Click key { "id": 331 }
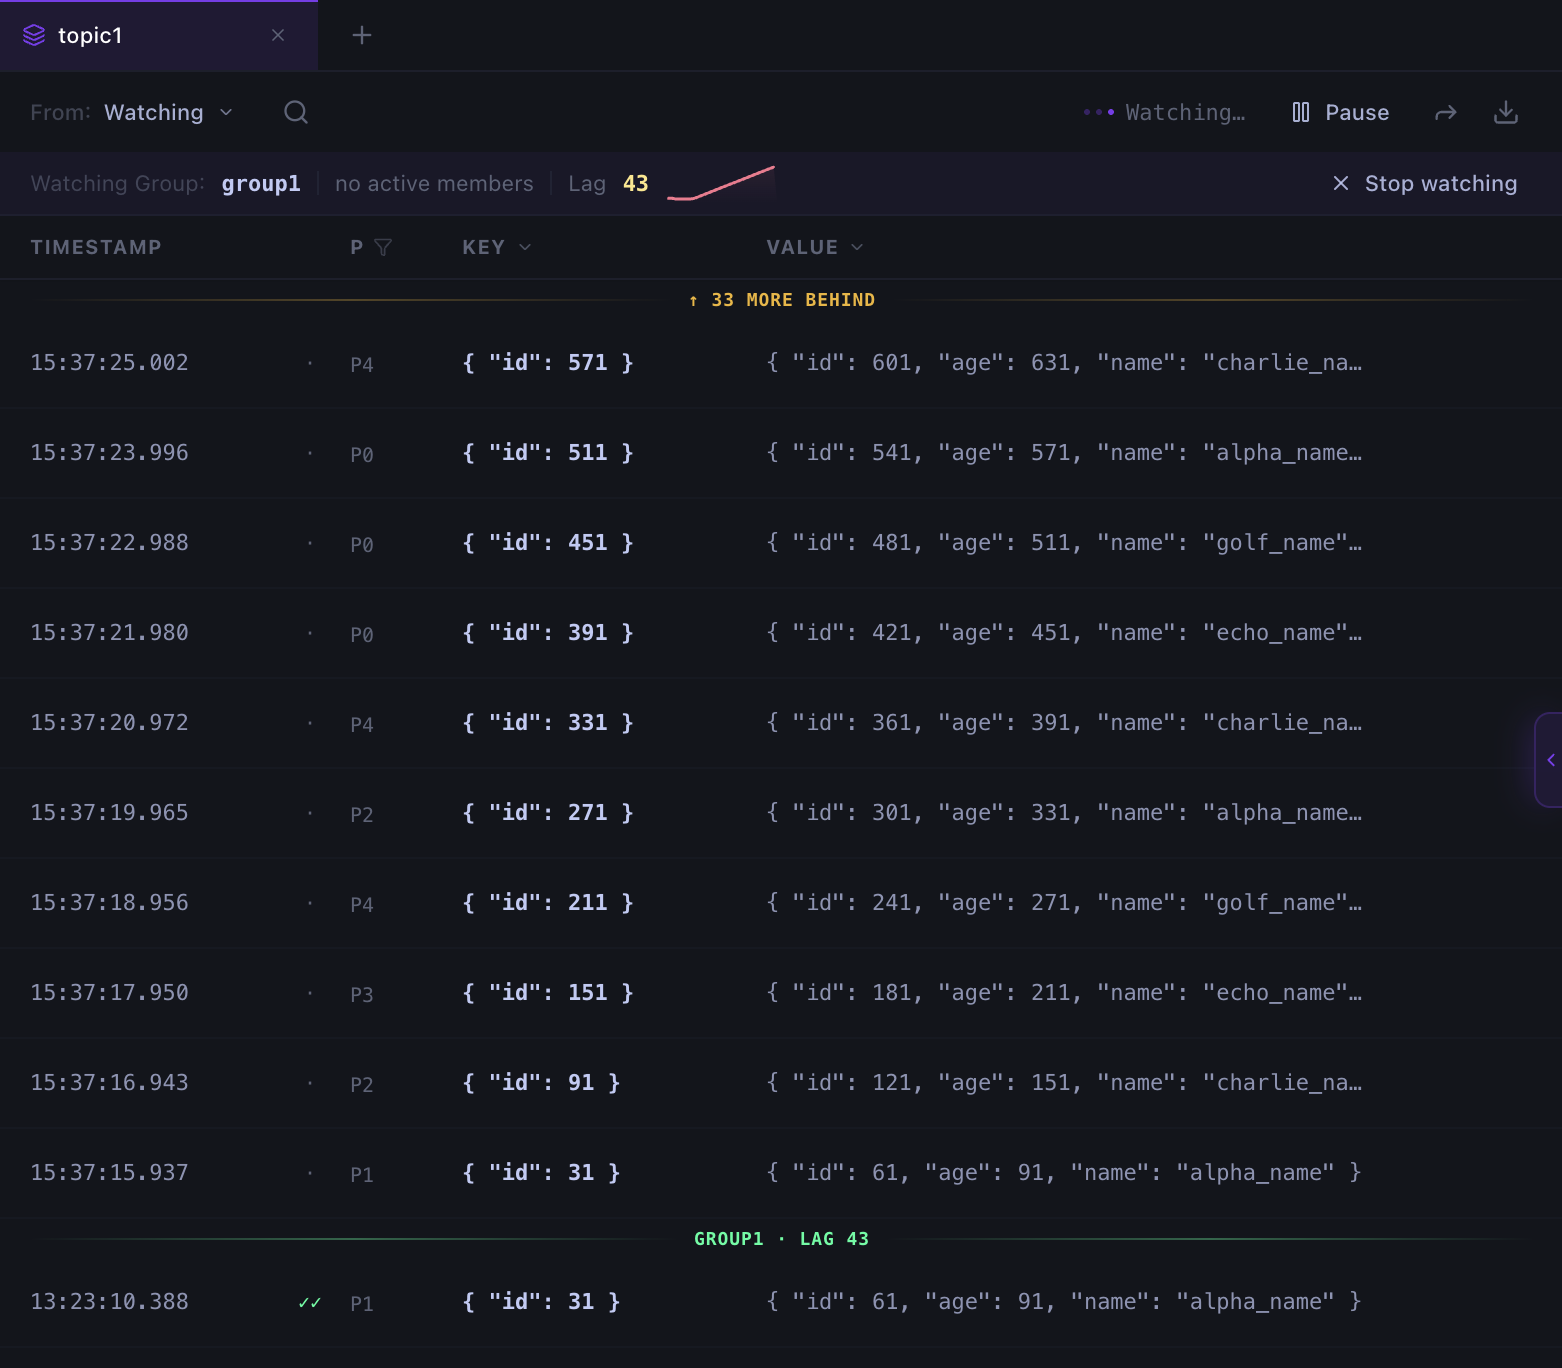 point(548,723)
